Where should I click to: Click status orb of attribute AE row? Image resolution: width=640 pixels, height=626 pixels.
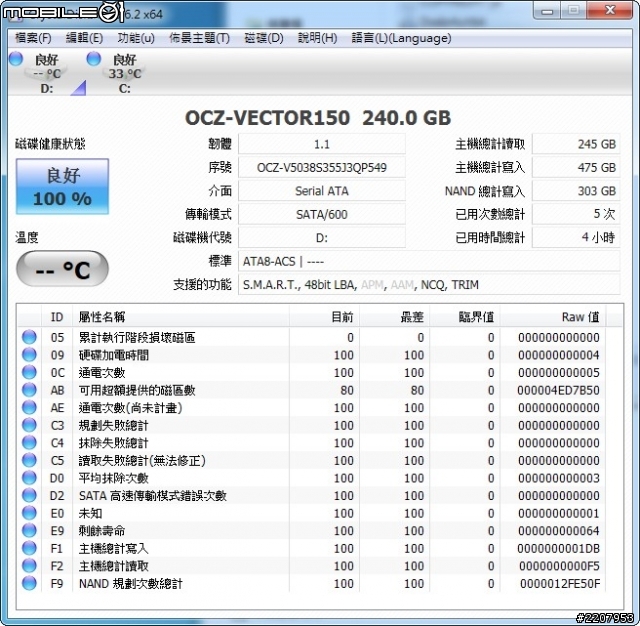(x=29, y=407)
